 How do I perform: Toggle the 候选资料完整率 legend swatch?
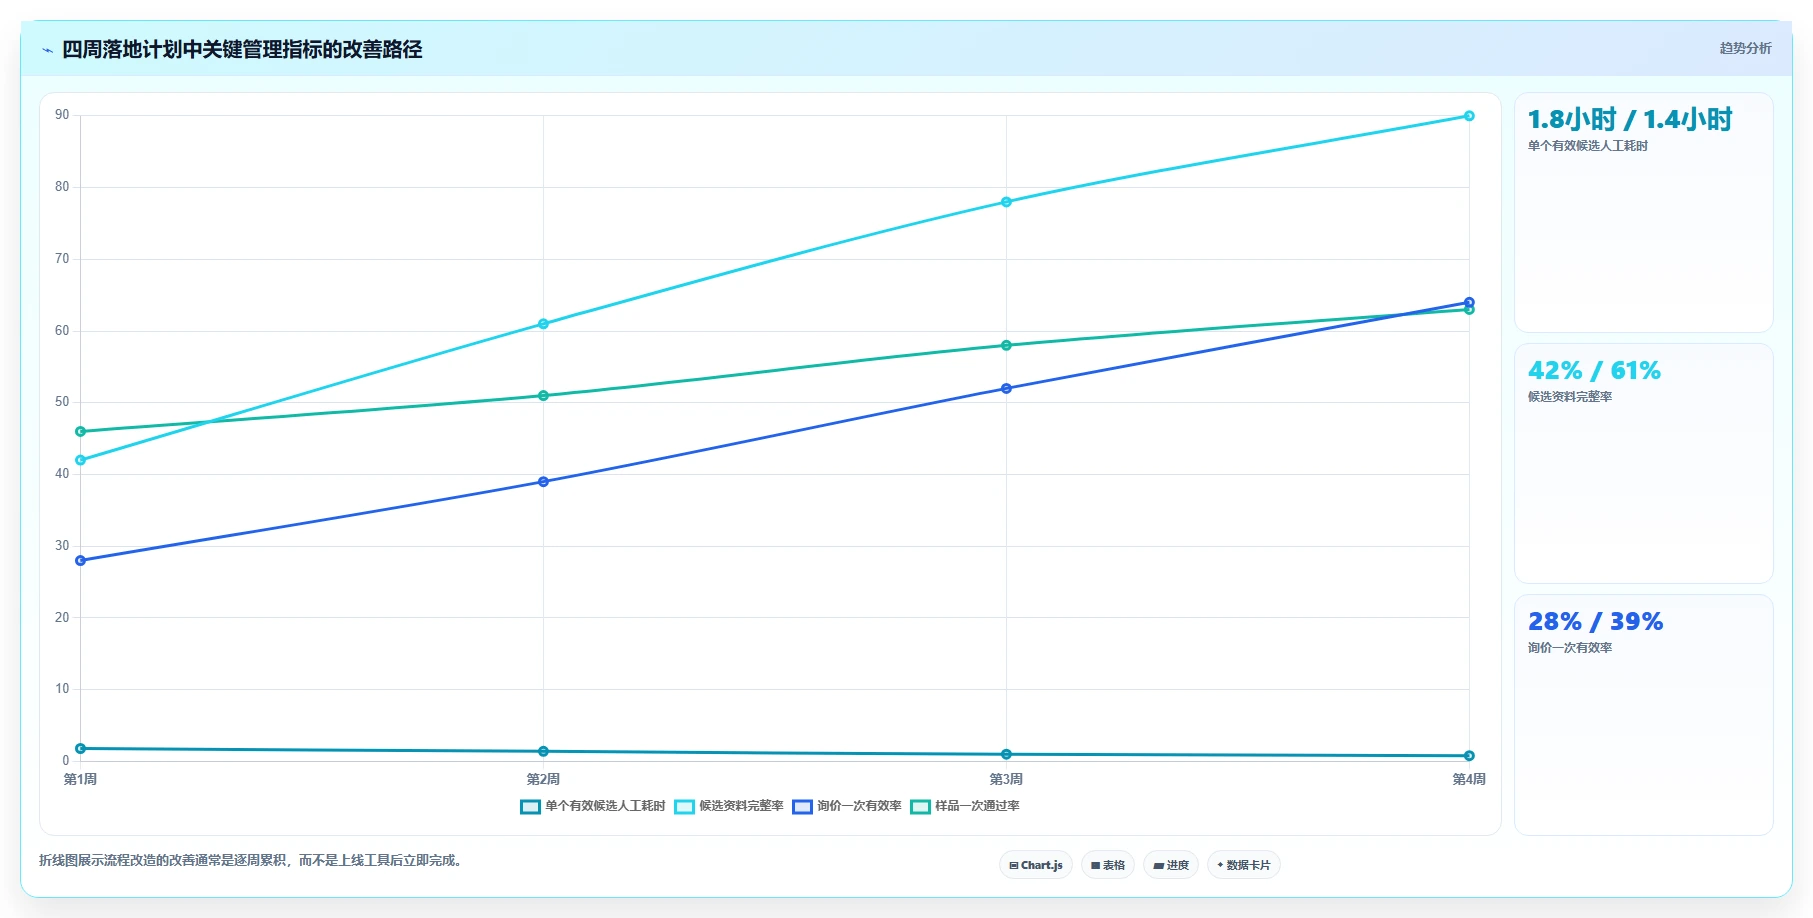pos(684,806)
